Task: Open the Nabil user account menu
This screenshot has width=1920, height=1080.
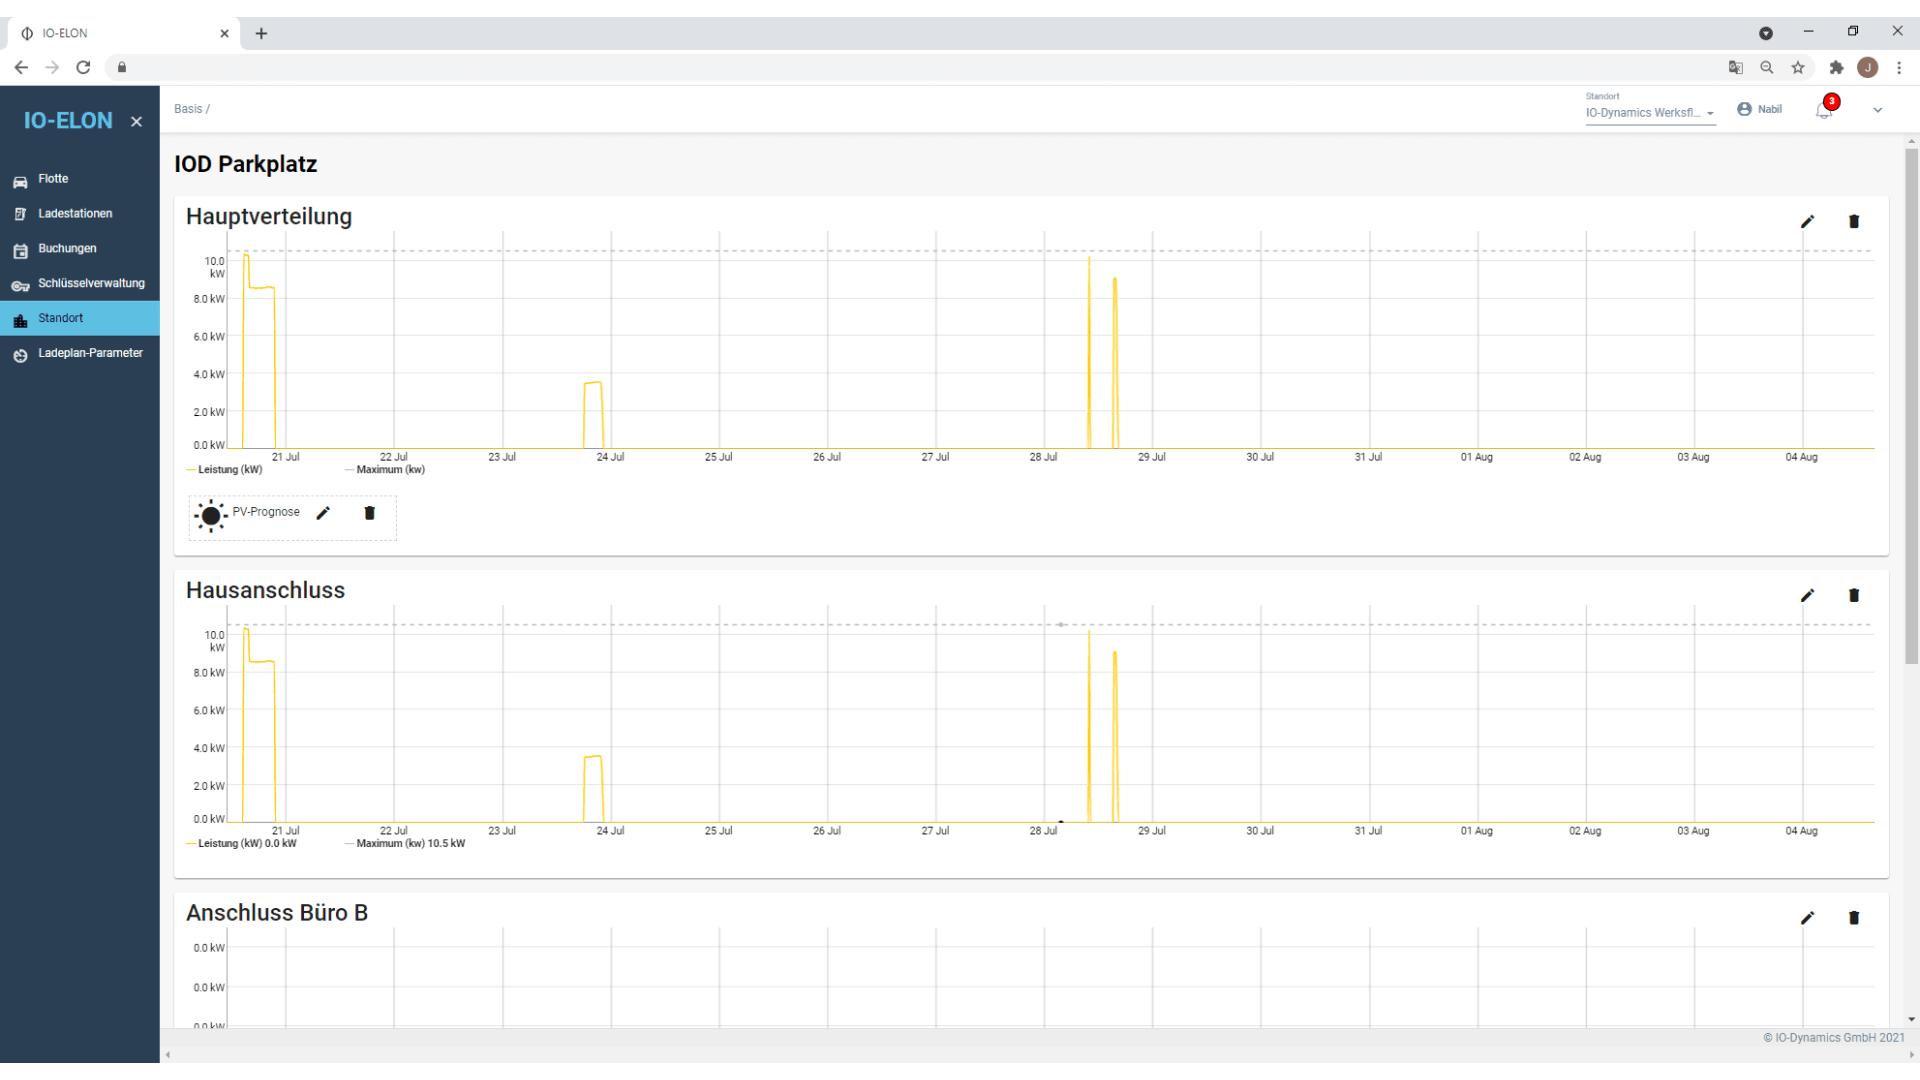Action: [1759, 109]
